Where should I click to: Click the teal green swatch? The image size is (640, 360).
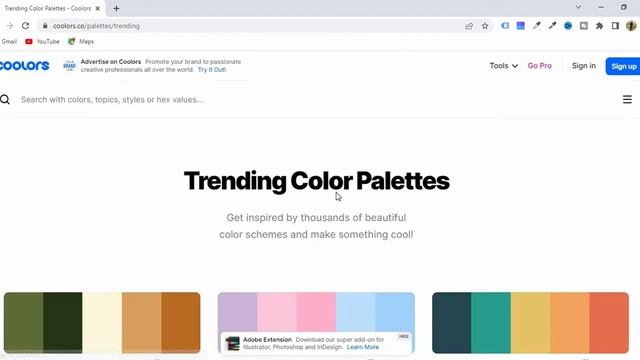pyautogui.click(x=491, y=323)
